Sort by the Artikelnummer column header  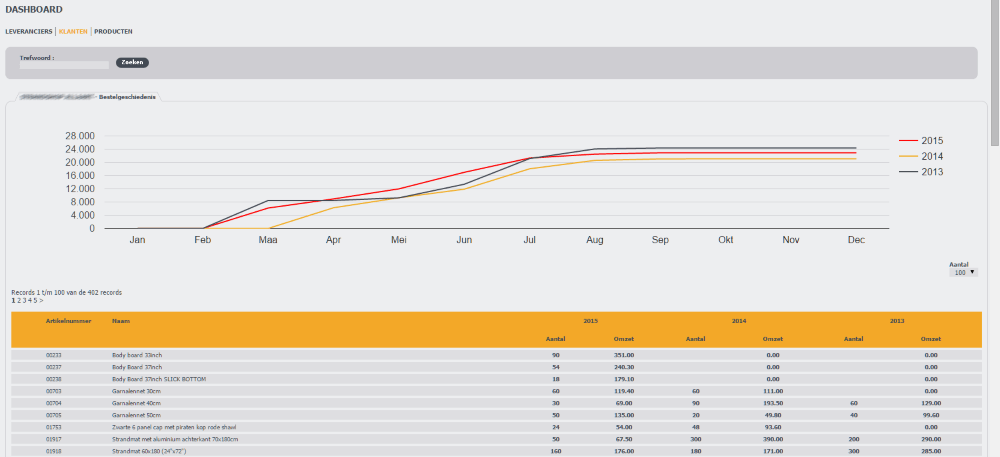tap(69, 321)
